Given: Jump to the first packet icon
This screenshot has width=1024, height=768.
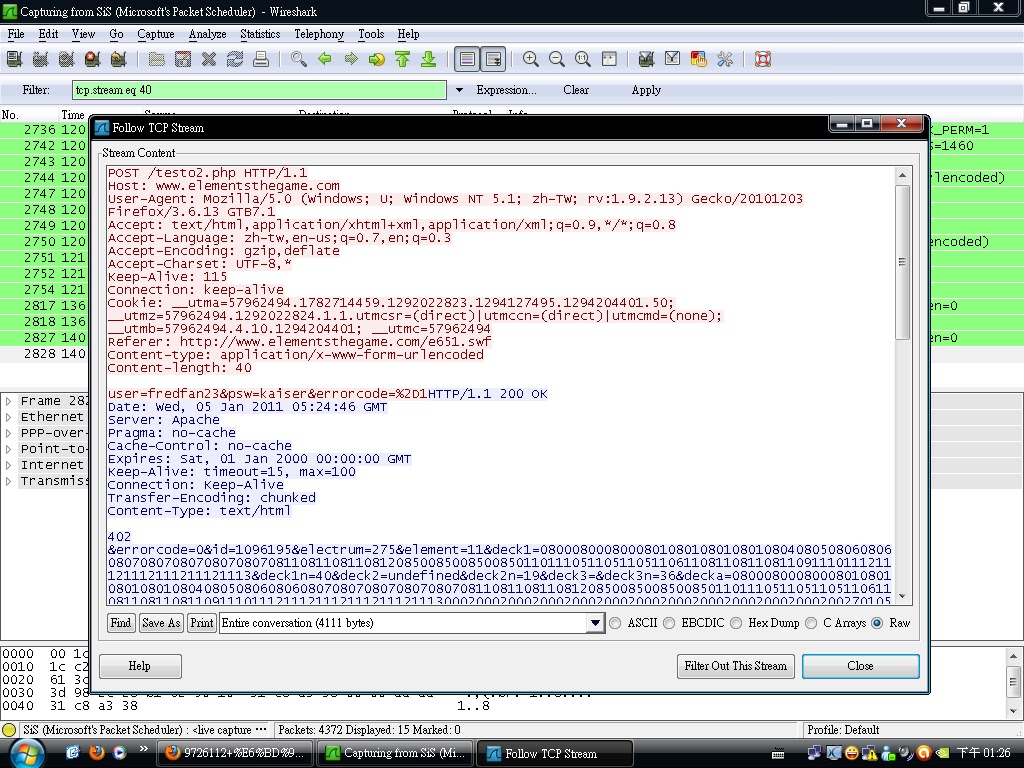Looking at the screenshot, I should tap(402, 59).
